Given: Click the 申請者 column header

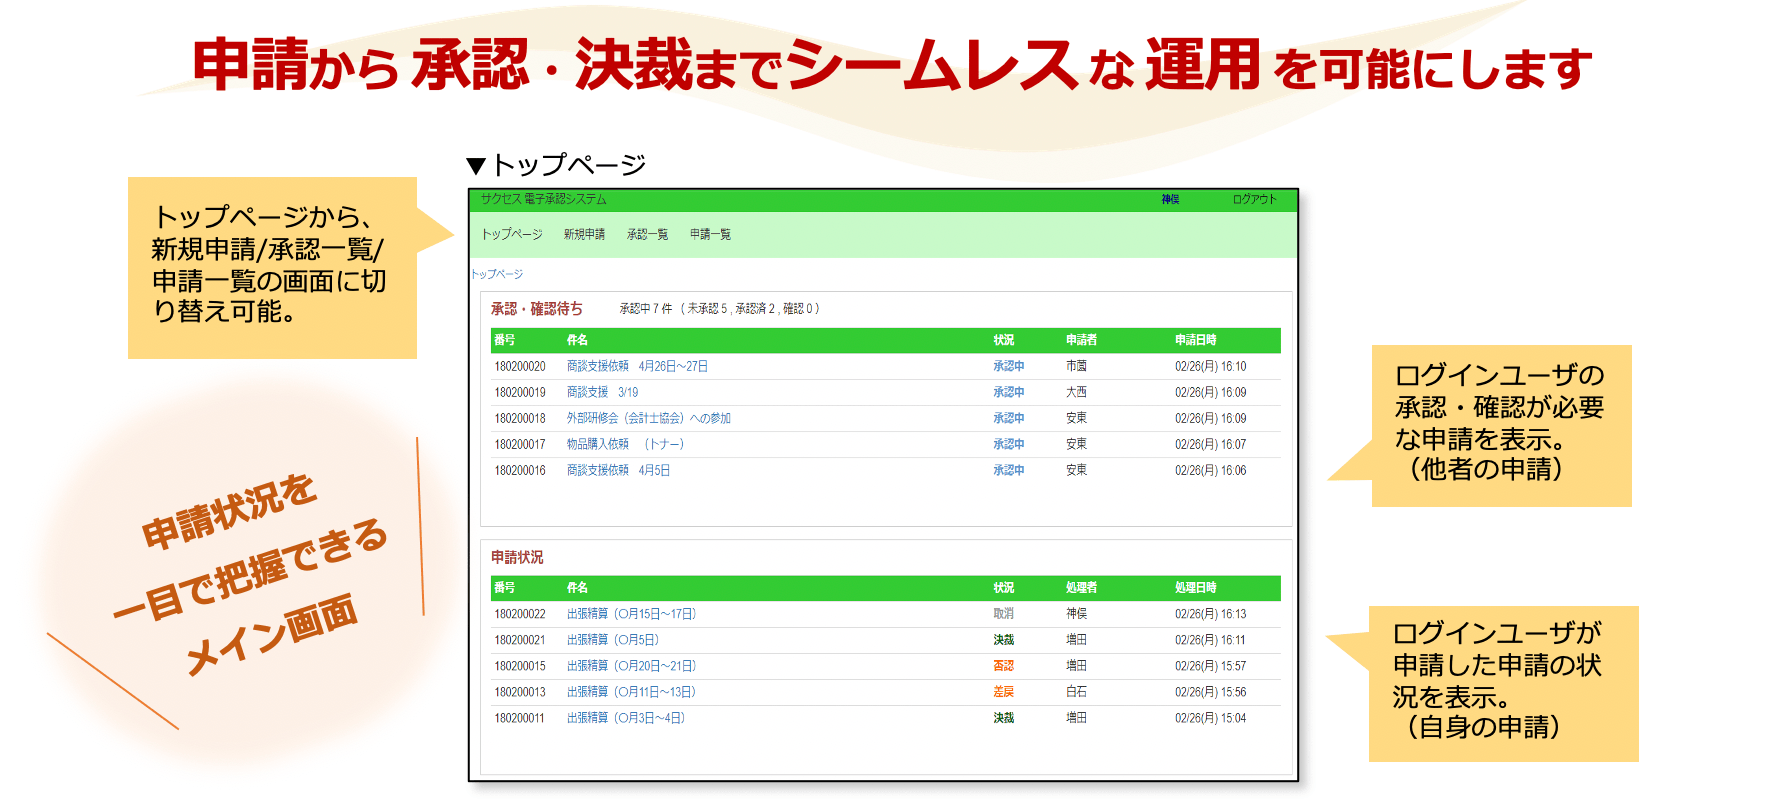Looking at the screenshot, I should coord(1081,340).
